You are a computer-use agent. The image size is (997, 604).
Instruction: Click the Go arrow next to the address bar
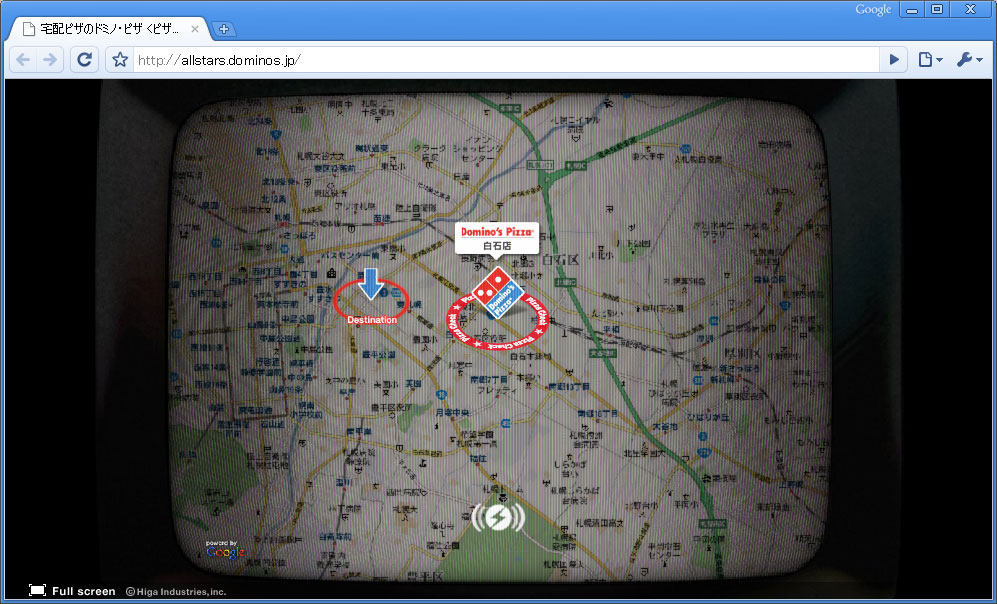pos(893,60)
